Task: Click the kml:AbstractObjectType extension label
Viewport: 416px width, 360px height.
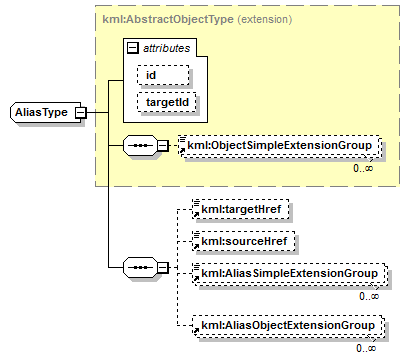Action: point(197,19)
